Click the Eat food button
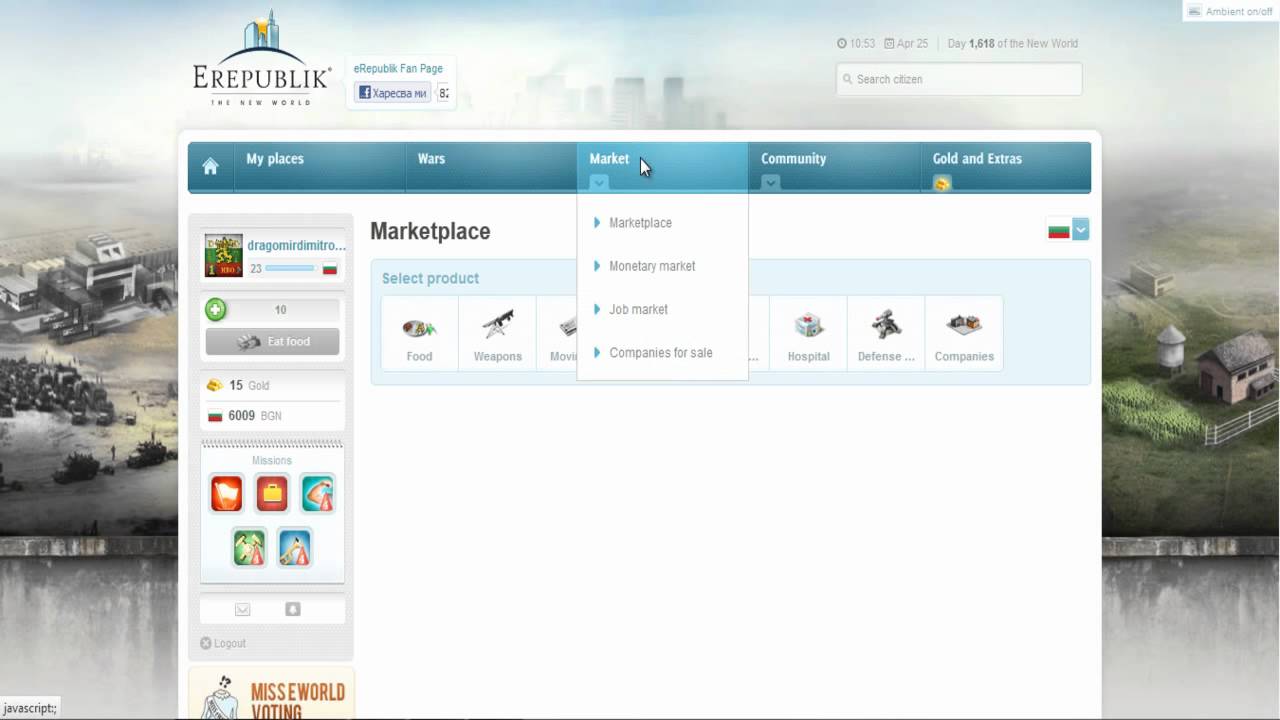 click(x=272, y=342)
